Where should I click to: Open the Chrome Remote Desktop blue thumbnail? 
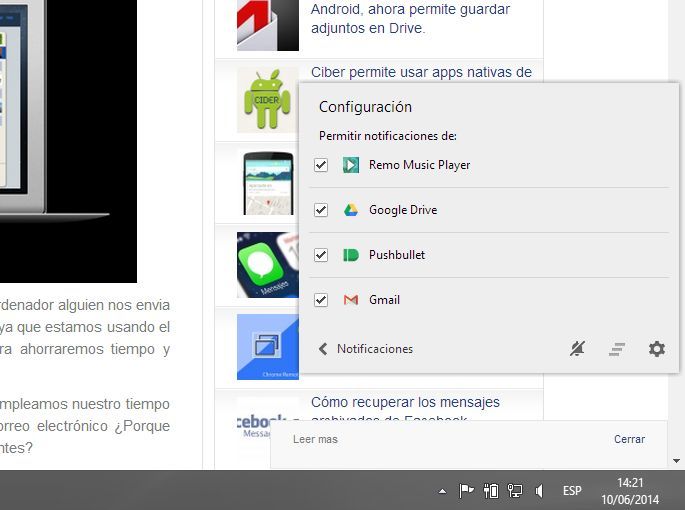pos(268,347)
